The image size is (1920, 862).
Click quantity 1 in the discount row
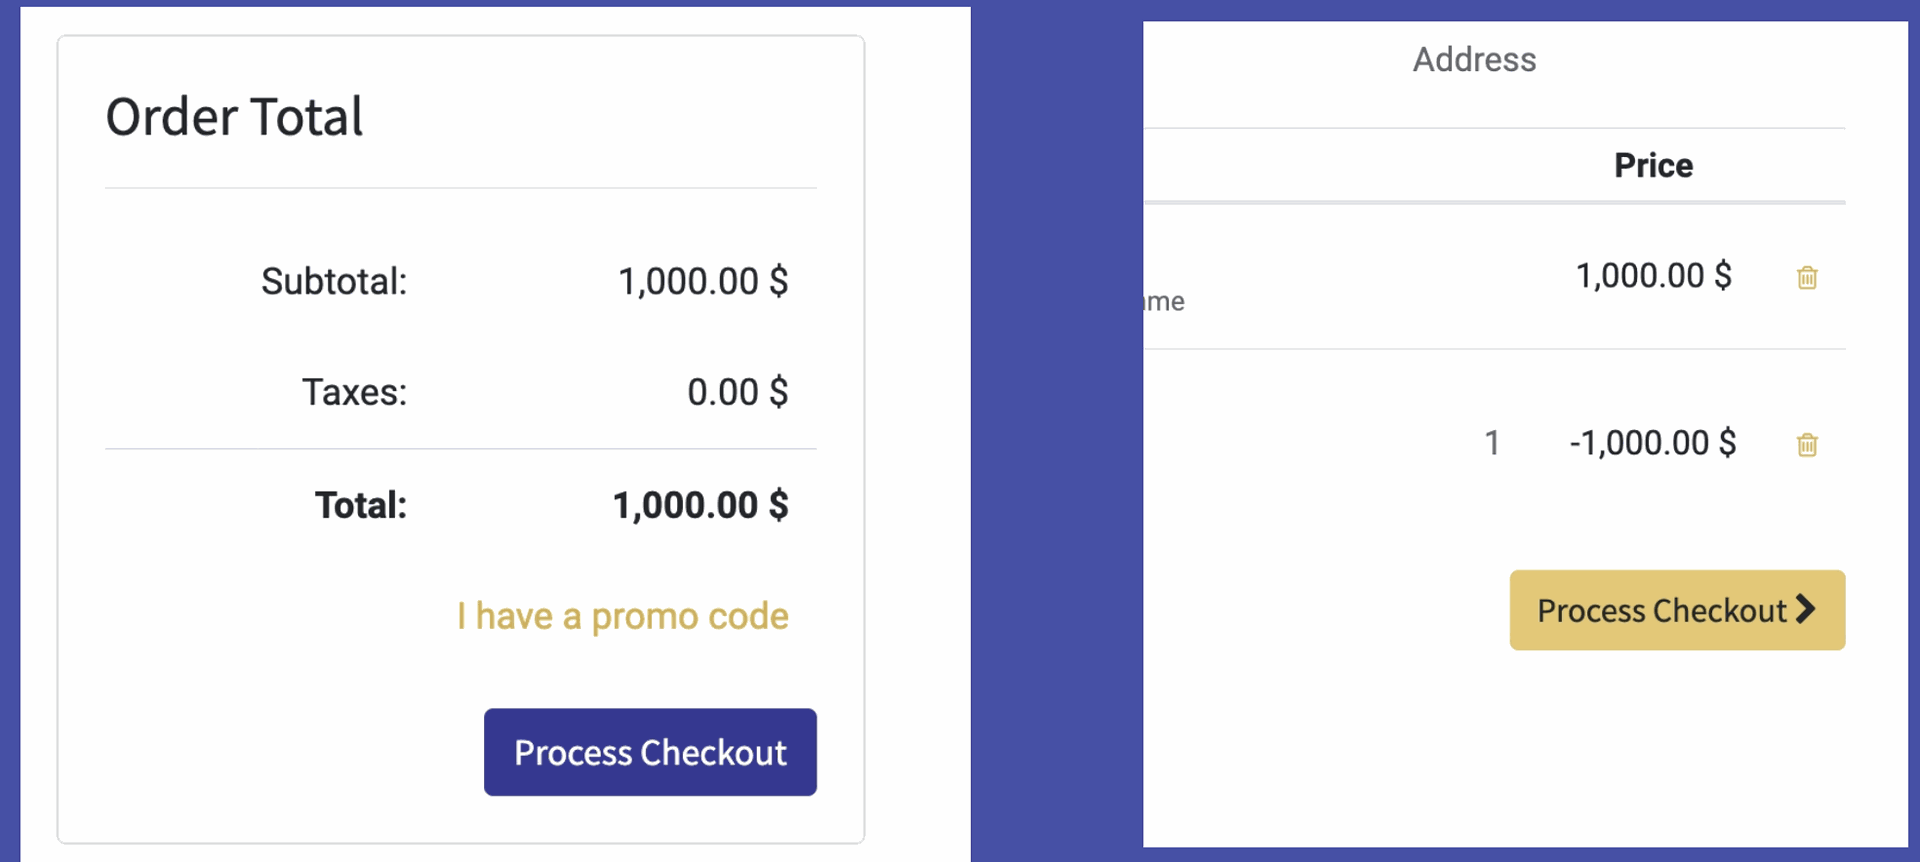(x=1492, y=443)
